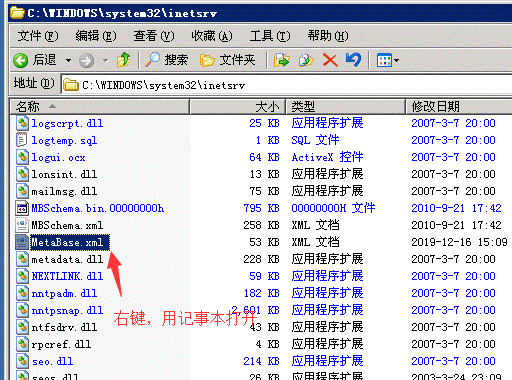Sort by the 大小 column header

237,107
